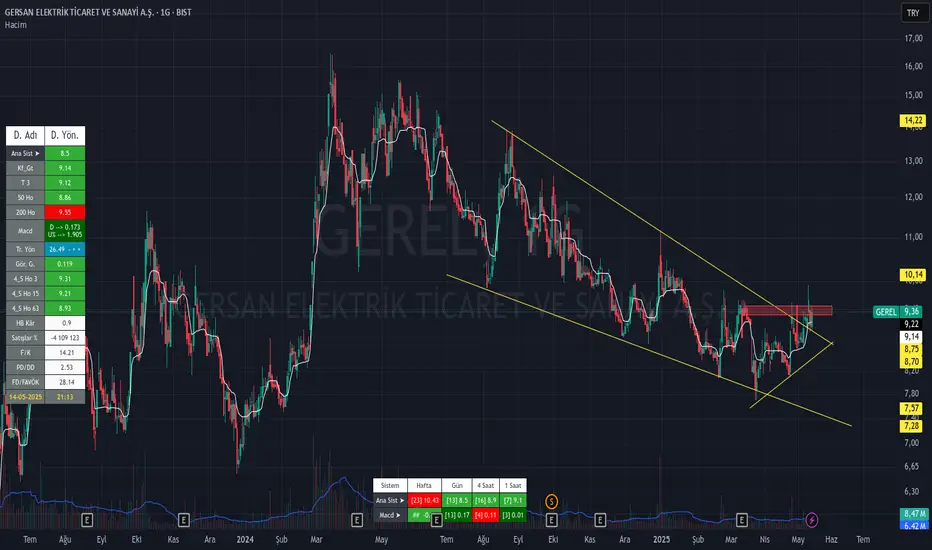Click the yellow 8,70 price label

[x=912, y=362]
